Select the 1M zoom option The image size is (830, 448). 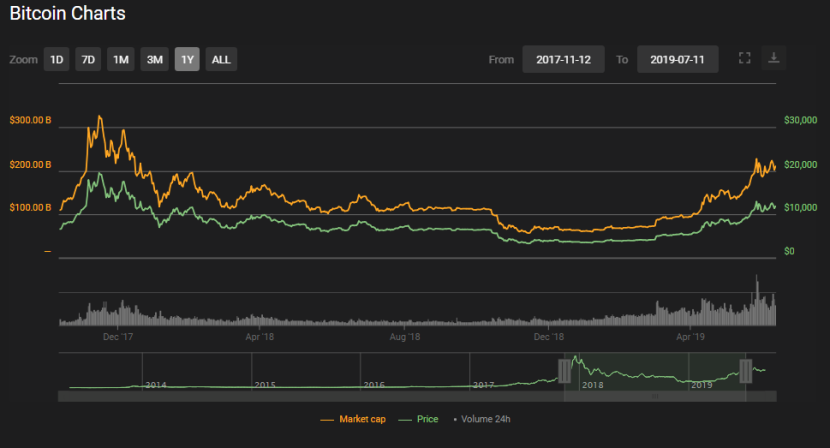[x=121, y=59]
